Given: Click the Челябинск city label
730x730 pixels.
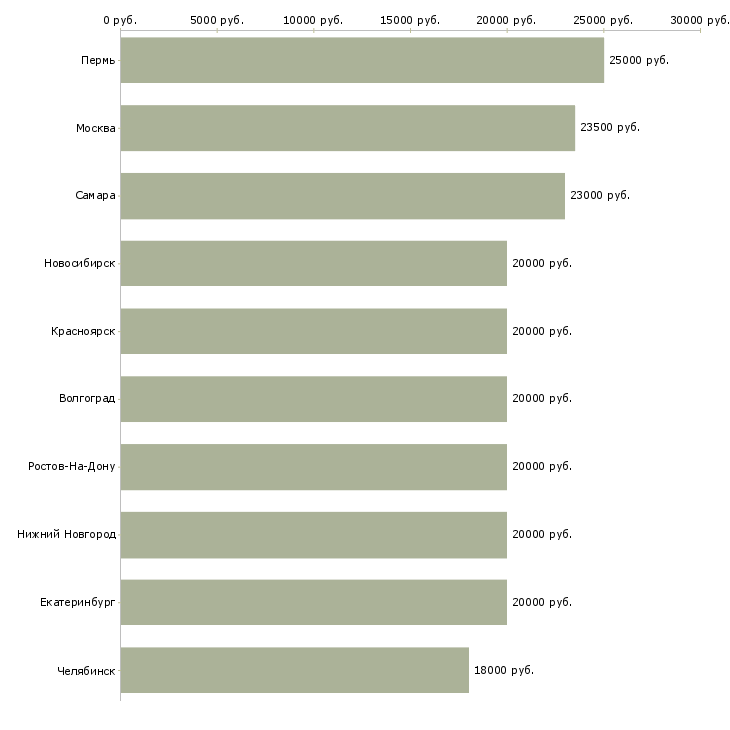Looking at the screenshot, I should [x=86, y=671].
